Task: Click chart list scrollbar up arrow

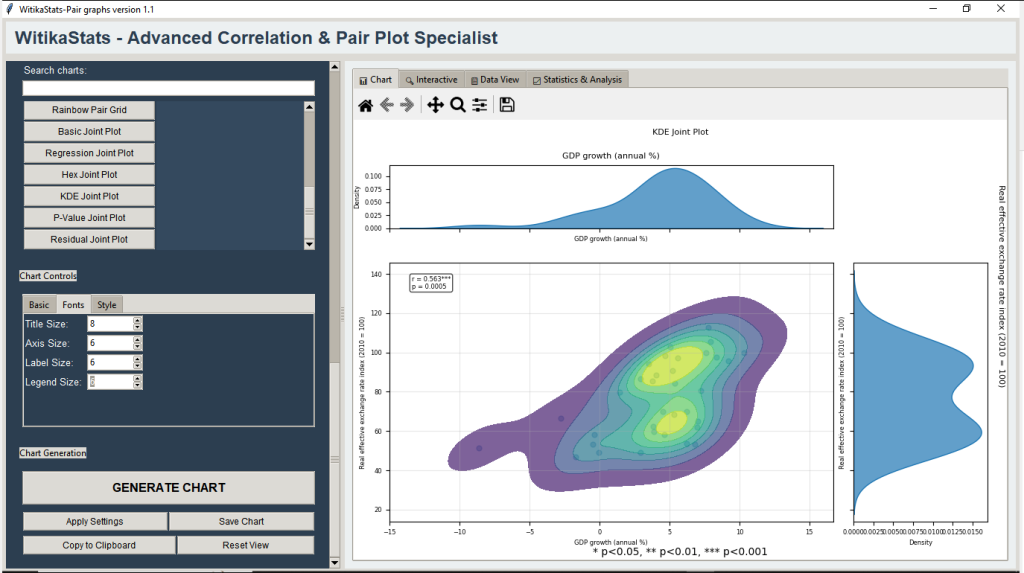Action: (310, 106)
